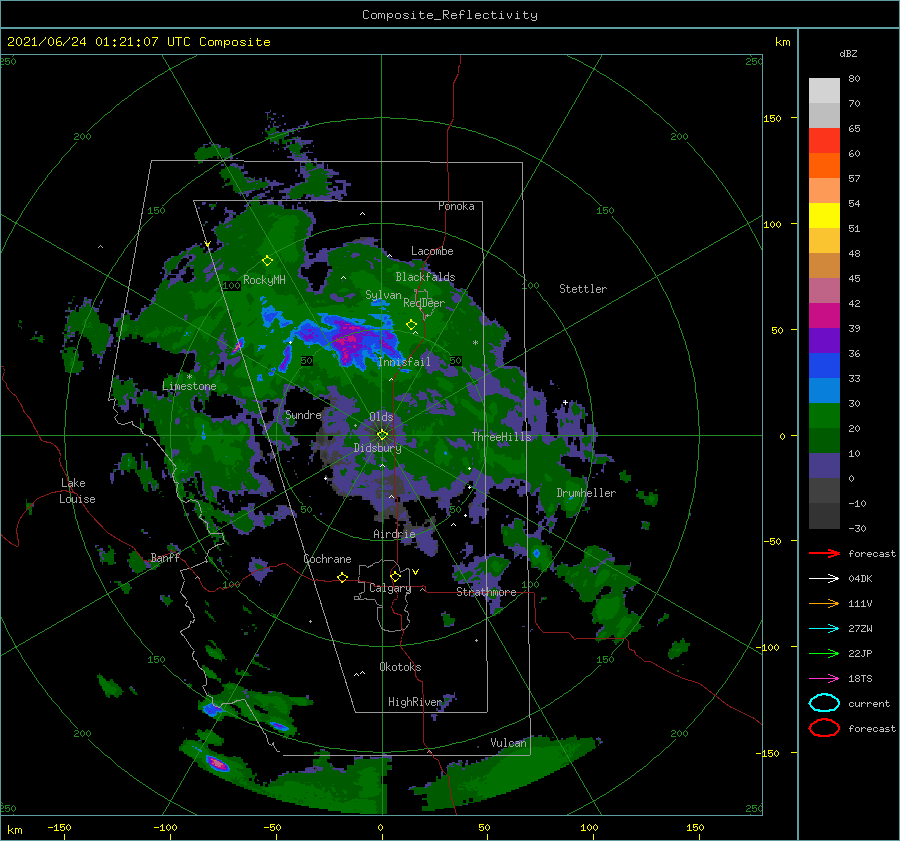This screenshot has height=841, width=900.
Task: Click the Blackfalds town label
Action: point(425,277)
